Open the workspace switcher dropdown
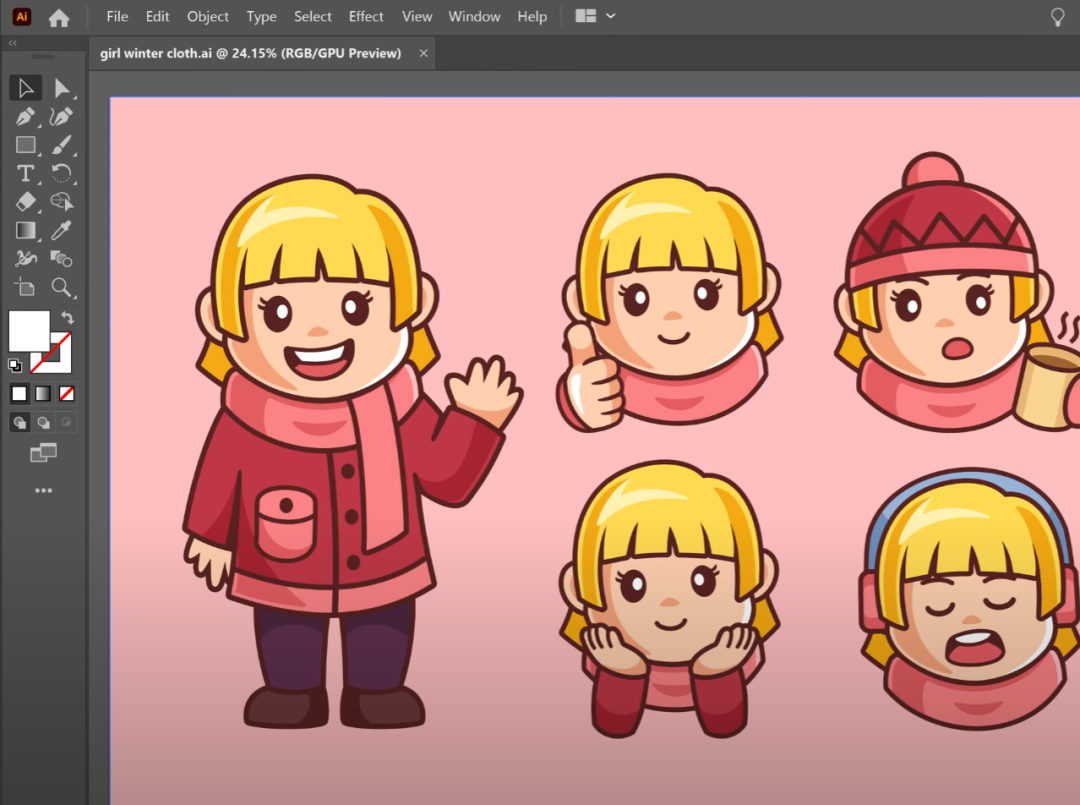 tap(596, 17)
